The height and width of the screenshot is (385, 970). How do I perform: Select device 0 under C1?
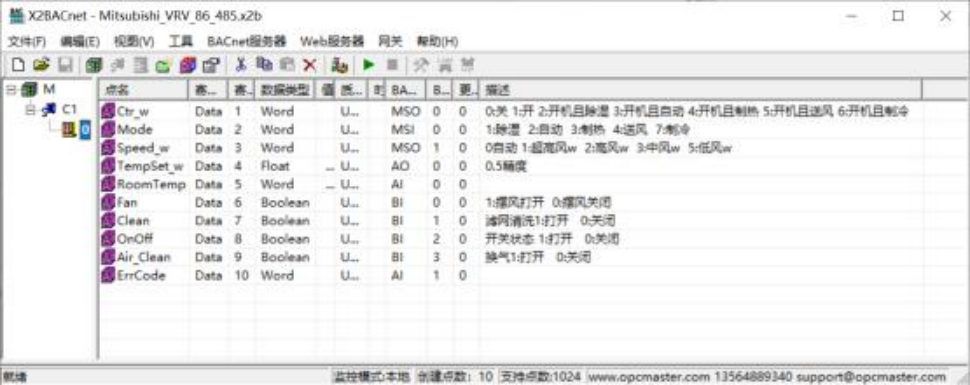85,130
